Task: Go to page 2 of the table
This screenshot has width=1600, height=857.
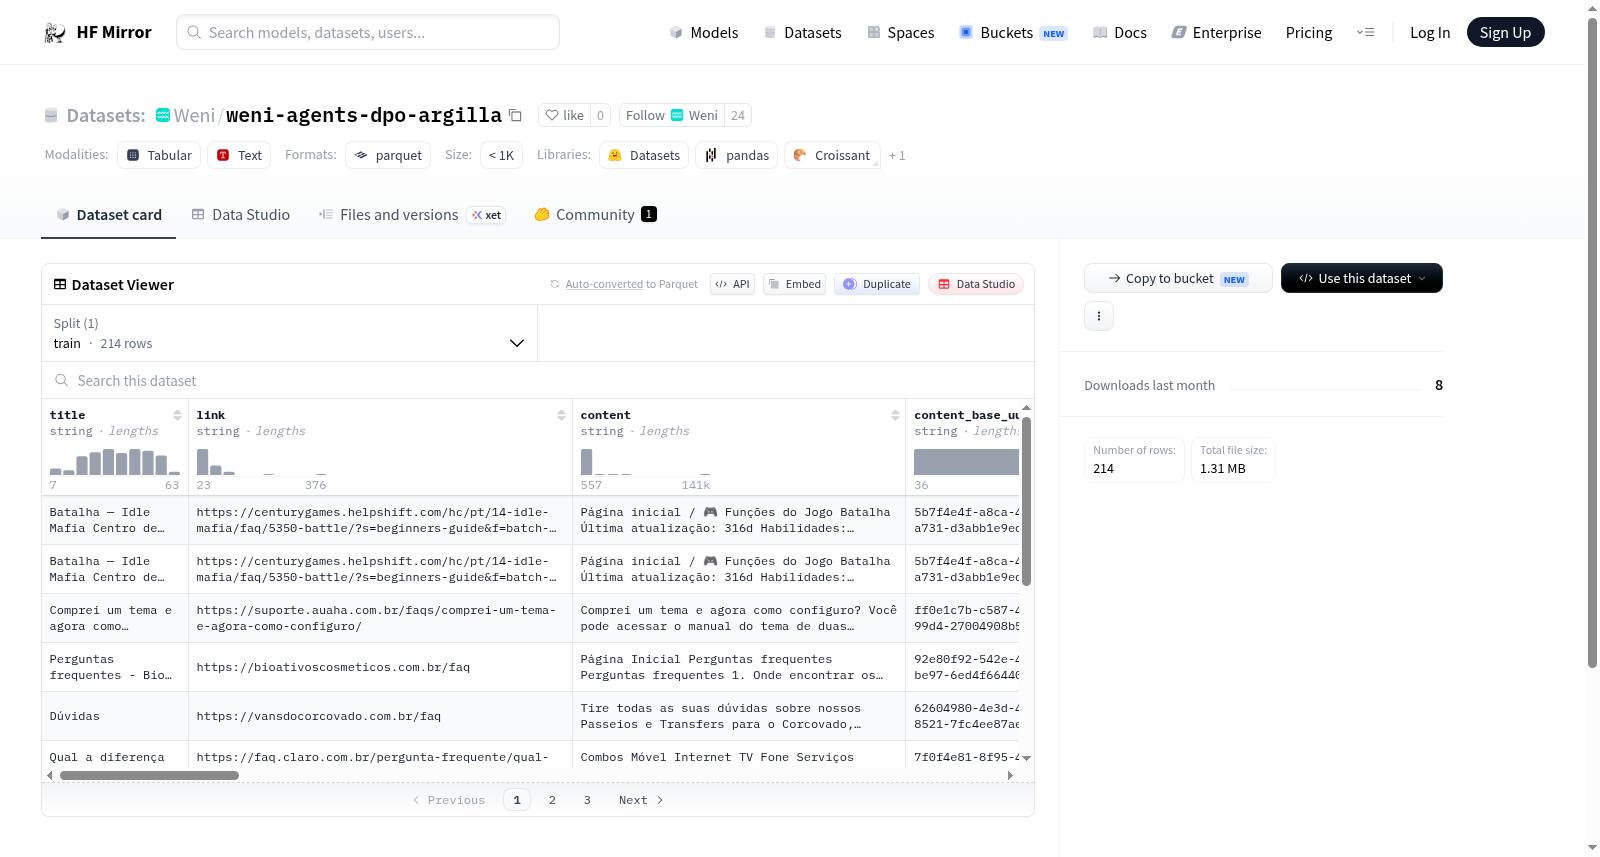Action: (552, 800)
